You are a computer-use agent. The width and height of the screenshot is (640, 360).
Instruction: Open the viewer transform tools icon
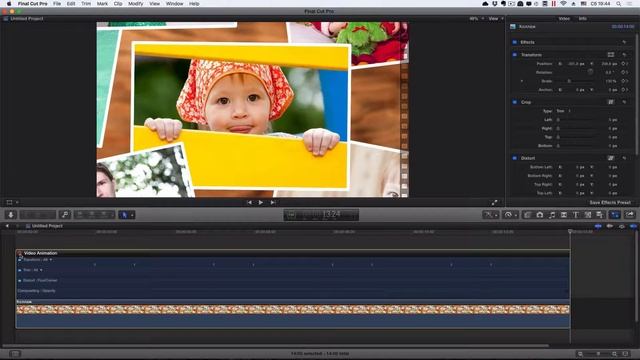[9, 202]
